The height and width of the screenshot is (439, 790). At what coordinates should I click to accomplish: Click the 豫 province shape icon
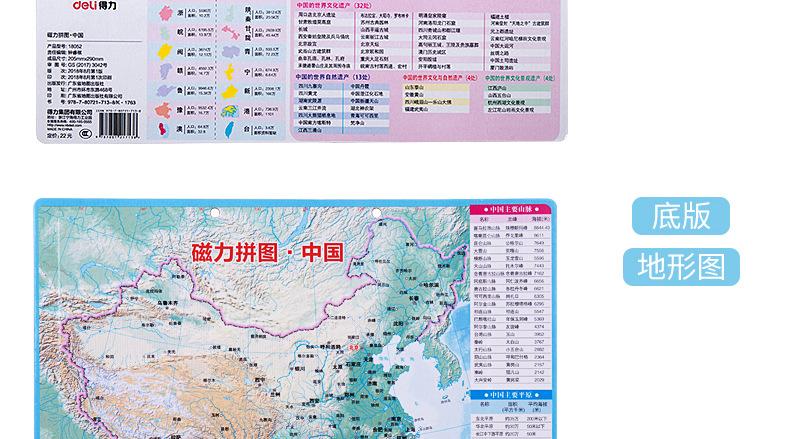[x=166, y=111]
